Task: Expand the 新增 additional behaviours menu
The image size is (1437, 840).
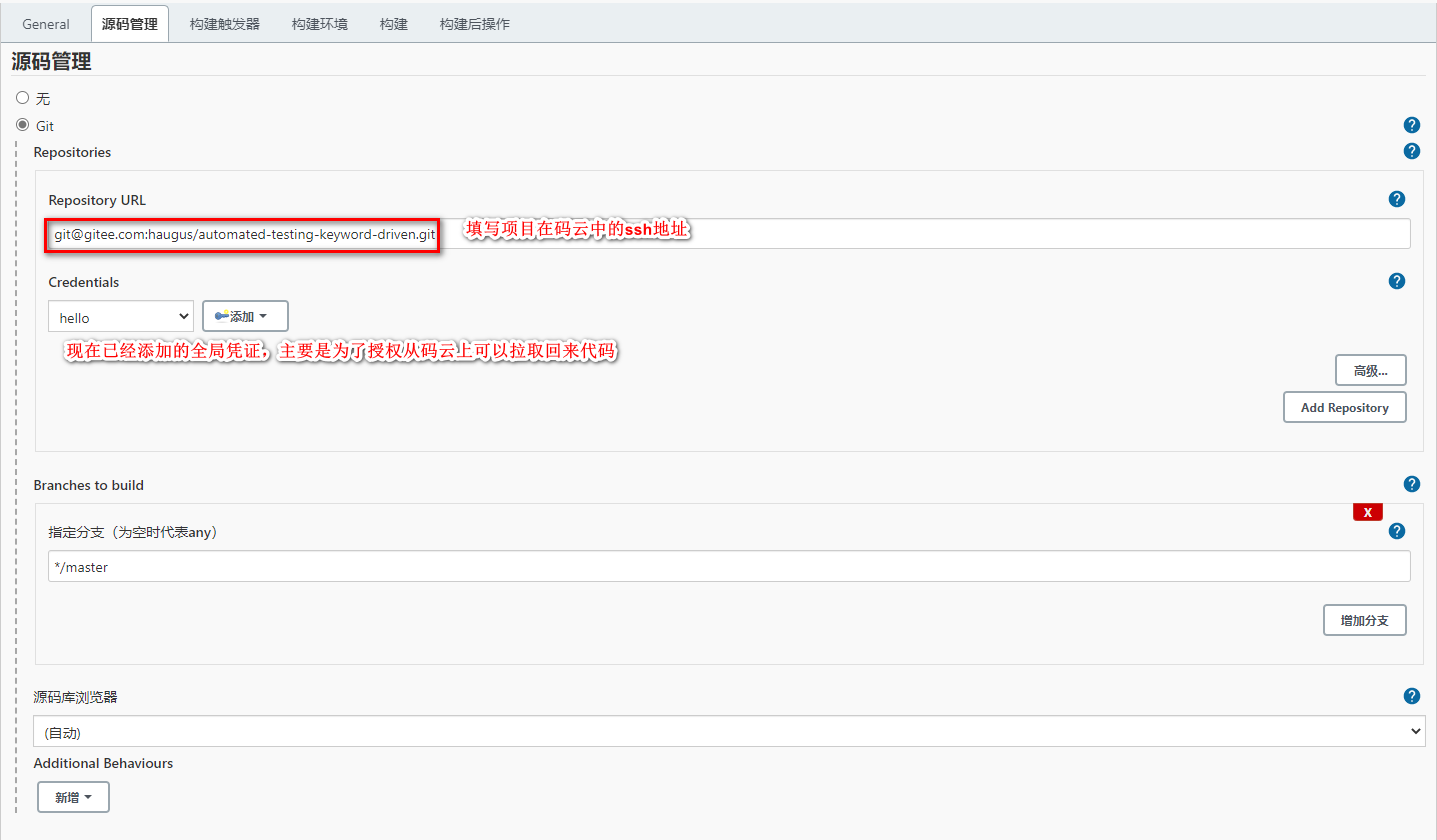Action: 73,797
